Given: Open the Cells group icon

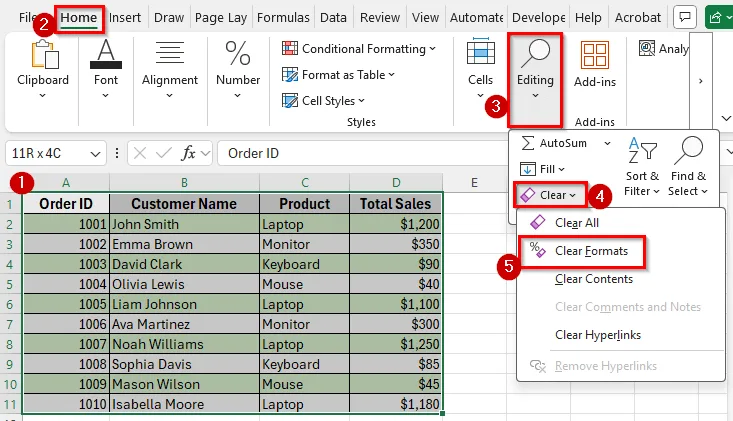Looking at the screenshot, I should (481, 51).
